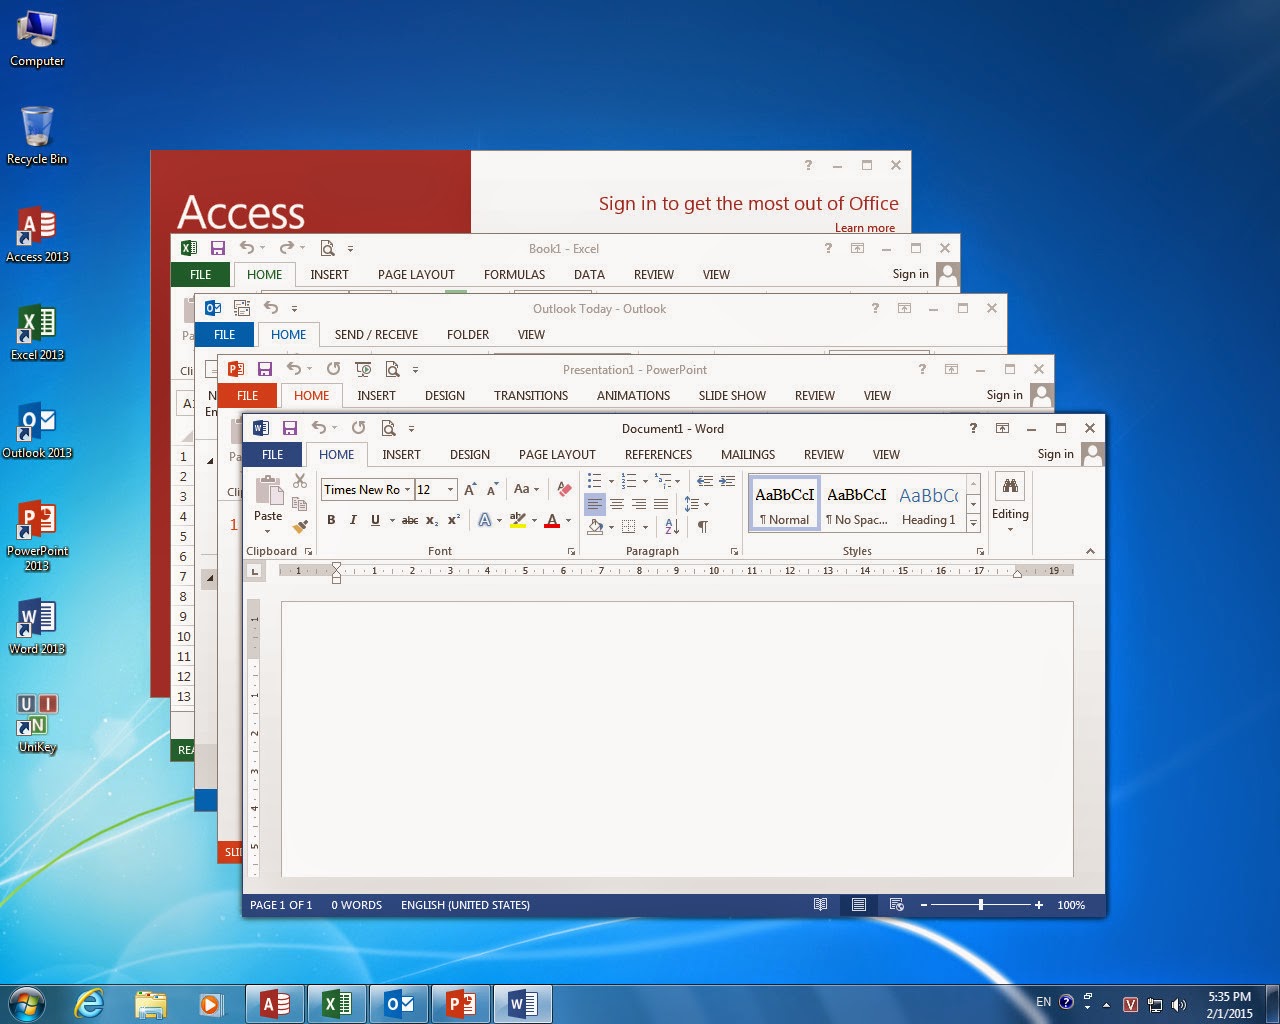The width and height of the screenshot is (1280, 1024).
Task: Grow font size with the larger A icon
Action: tap(470, 489)
